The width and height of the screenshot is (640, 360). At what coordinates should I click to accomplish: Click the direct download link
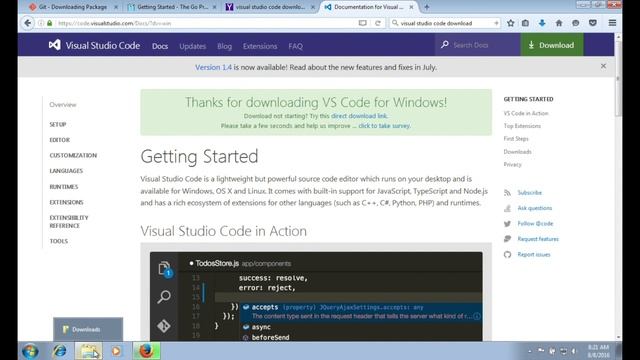click(359, 116)
